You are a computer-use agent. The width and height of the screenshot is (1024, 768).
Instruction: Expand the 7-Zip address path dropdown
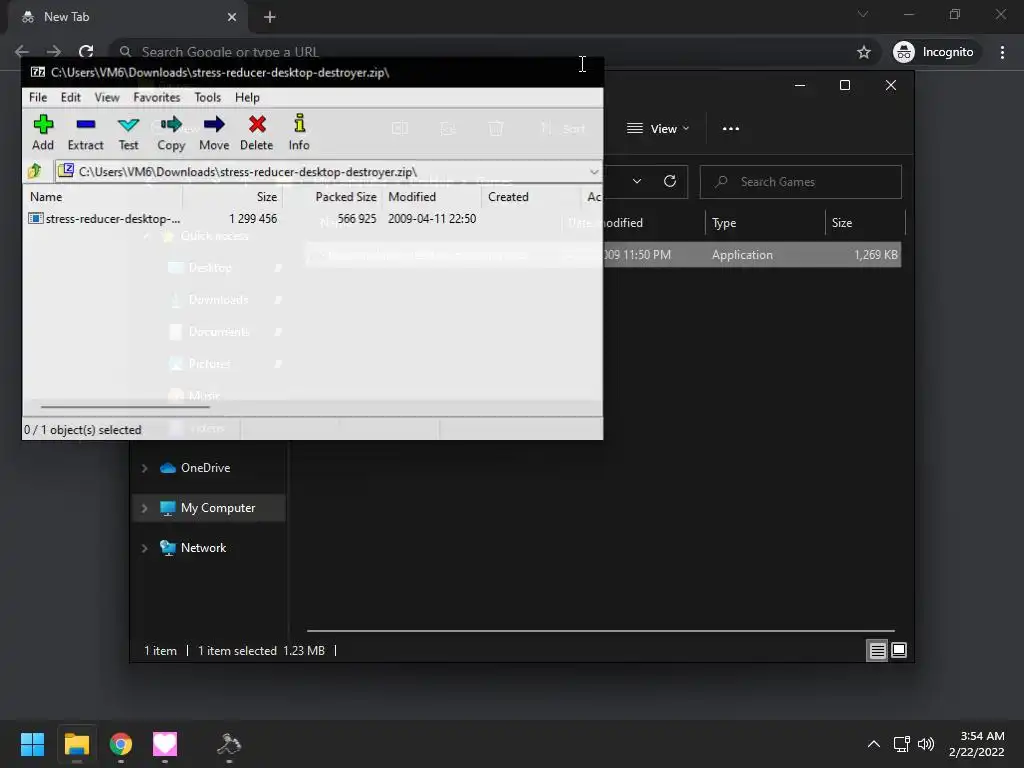click(x=594, y=172)
